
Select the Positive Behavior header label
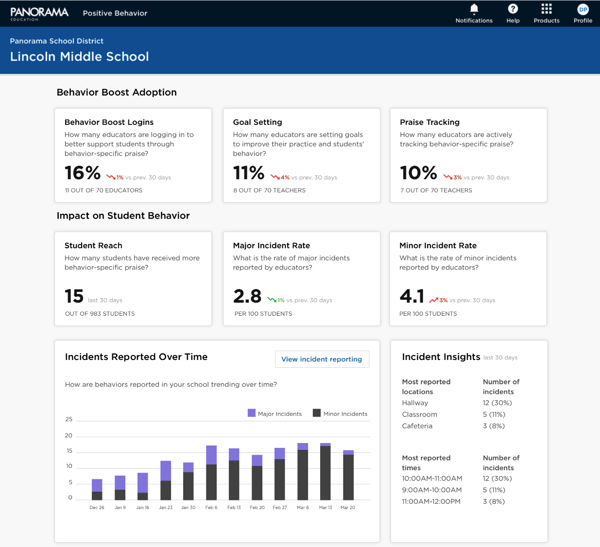(x=115, y=13)
